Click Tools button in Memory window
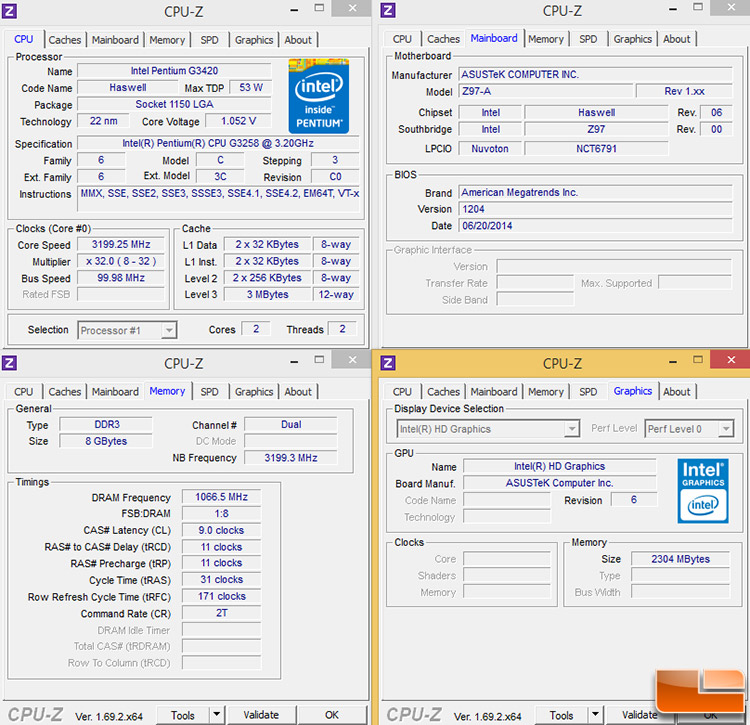The height and width of the screenshot is (725, 750). 183,715
